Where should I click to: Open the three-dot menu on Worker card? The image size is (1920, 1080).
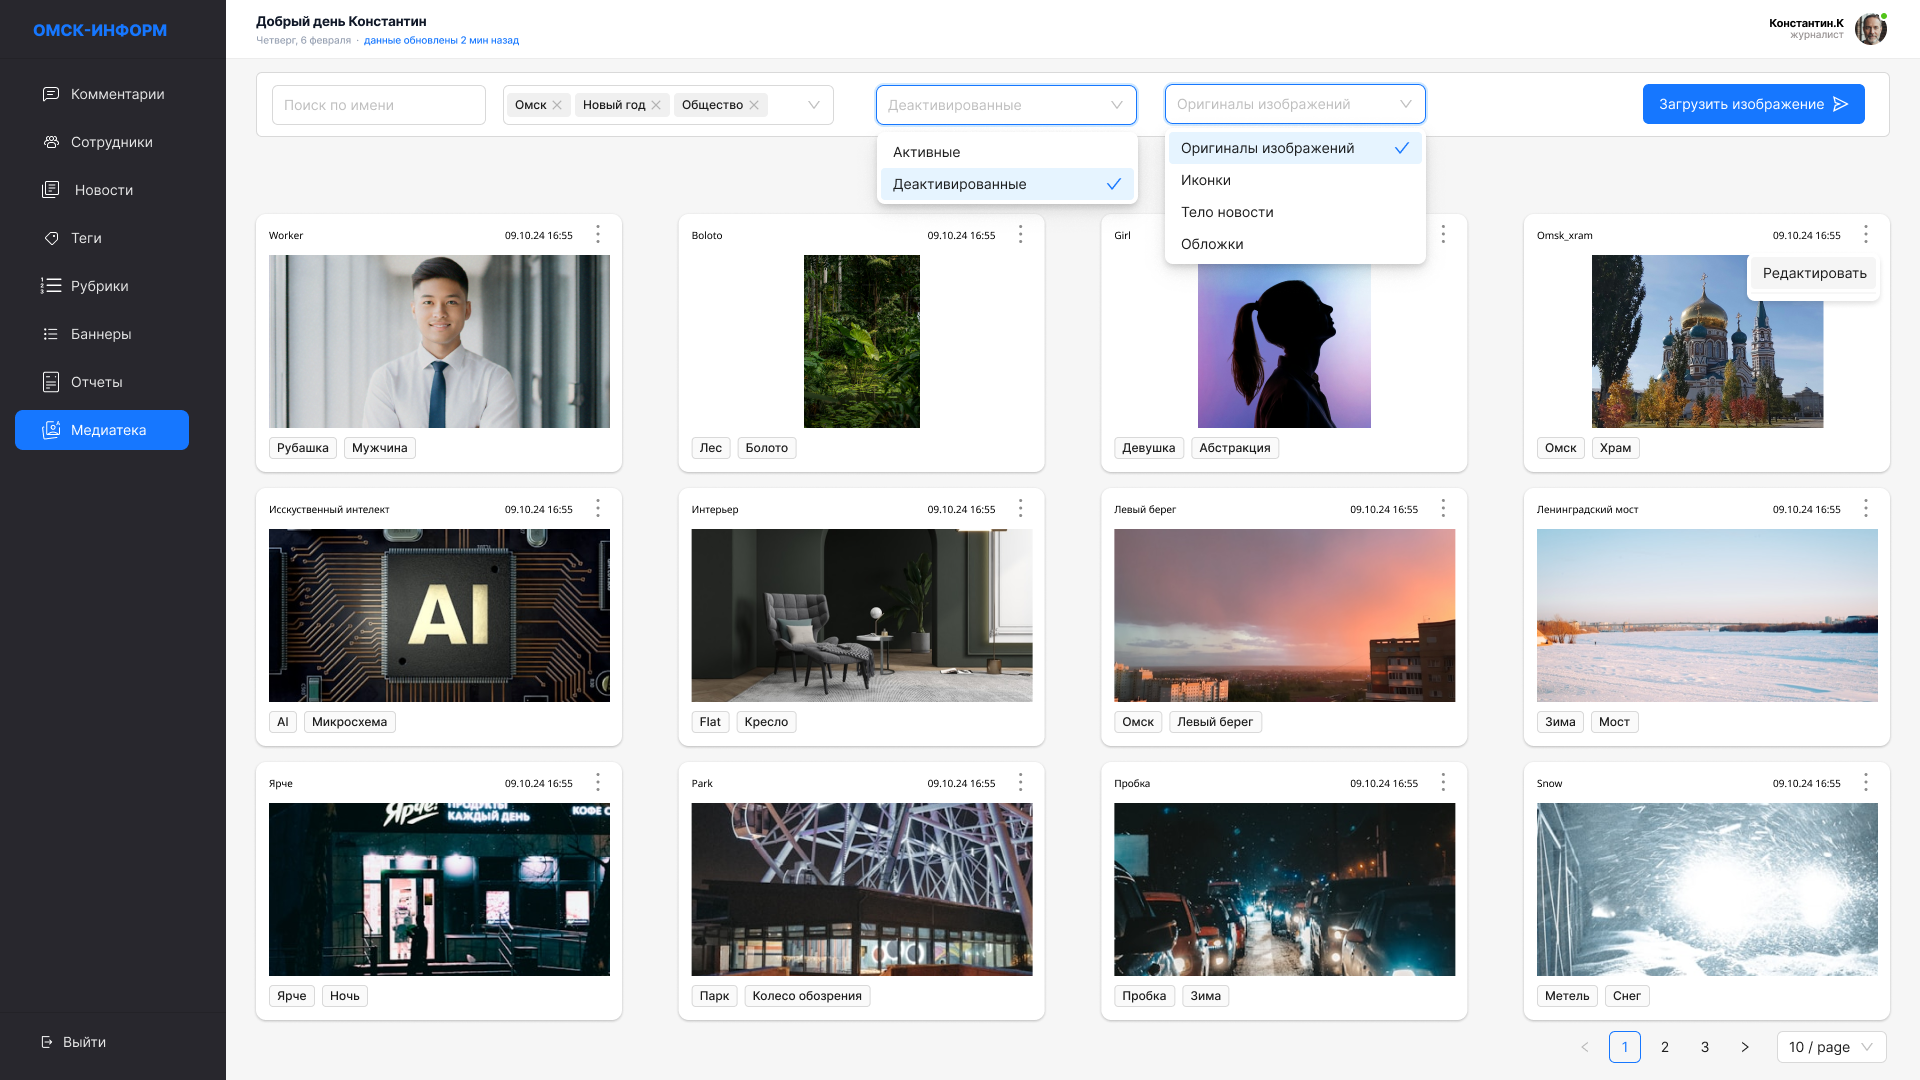tap(598, 234)
